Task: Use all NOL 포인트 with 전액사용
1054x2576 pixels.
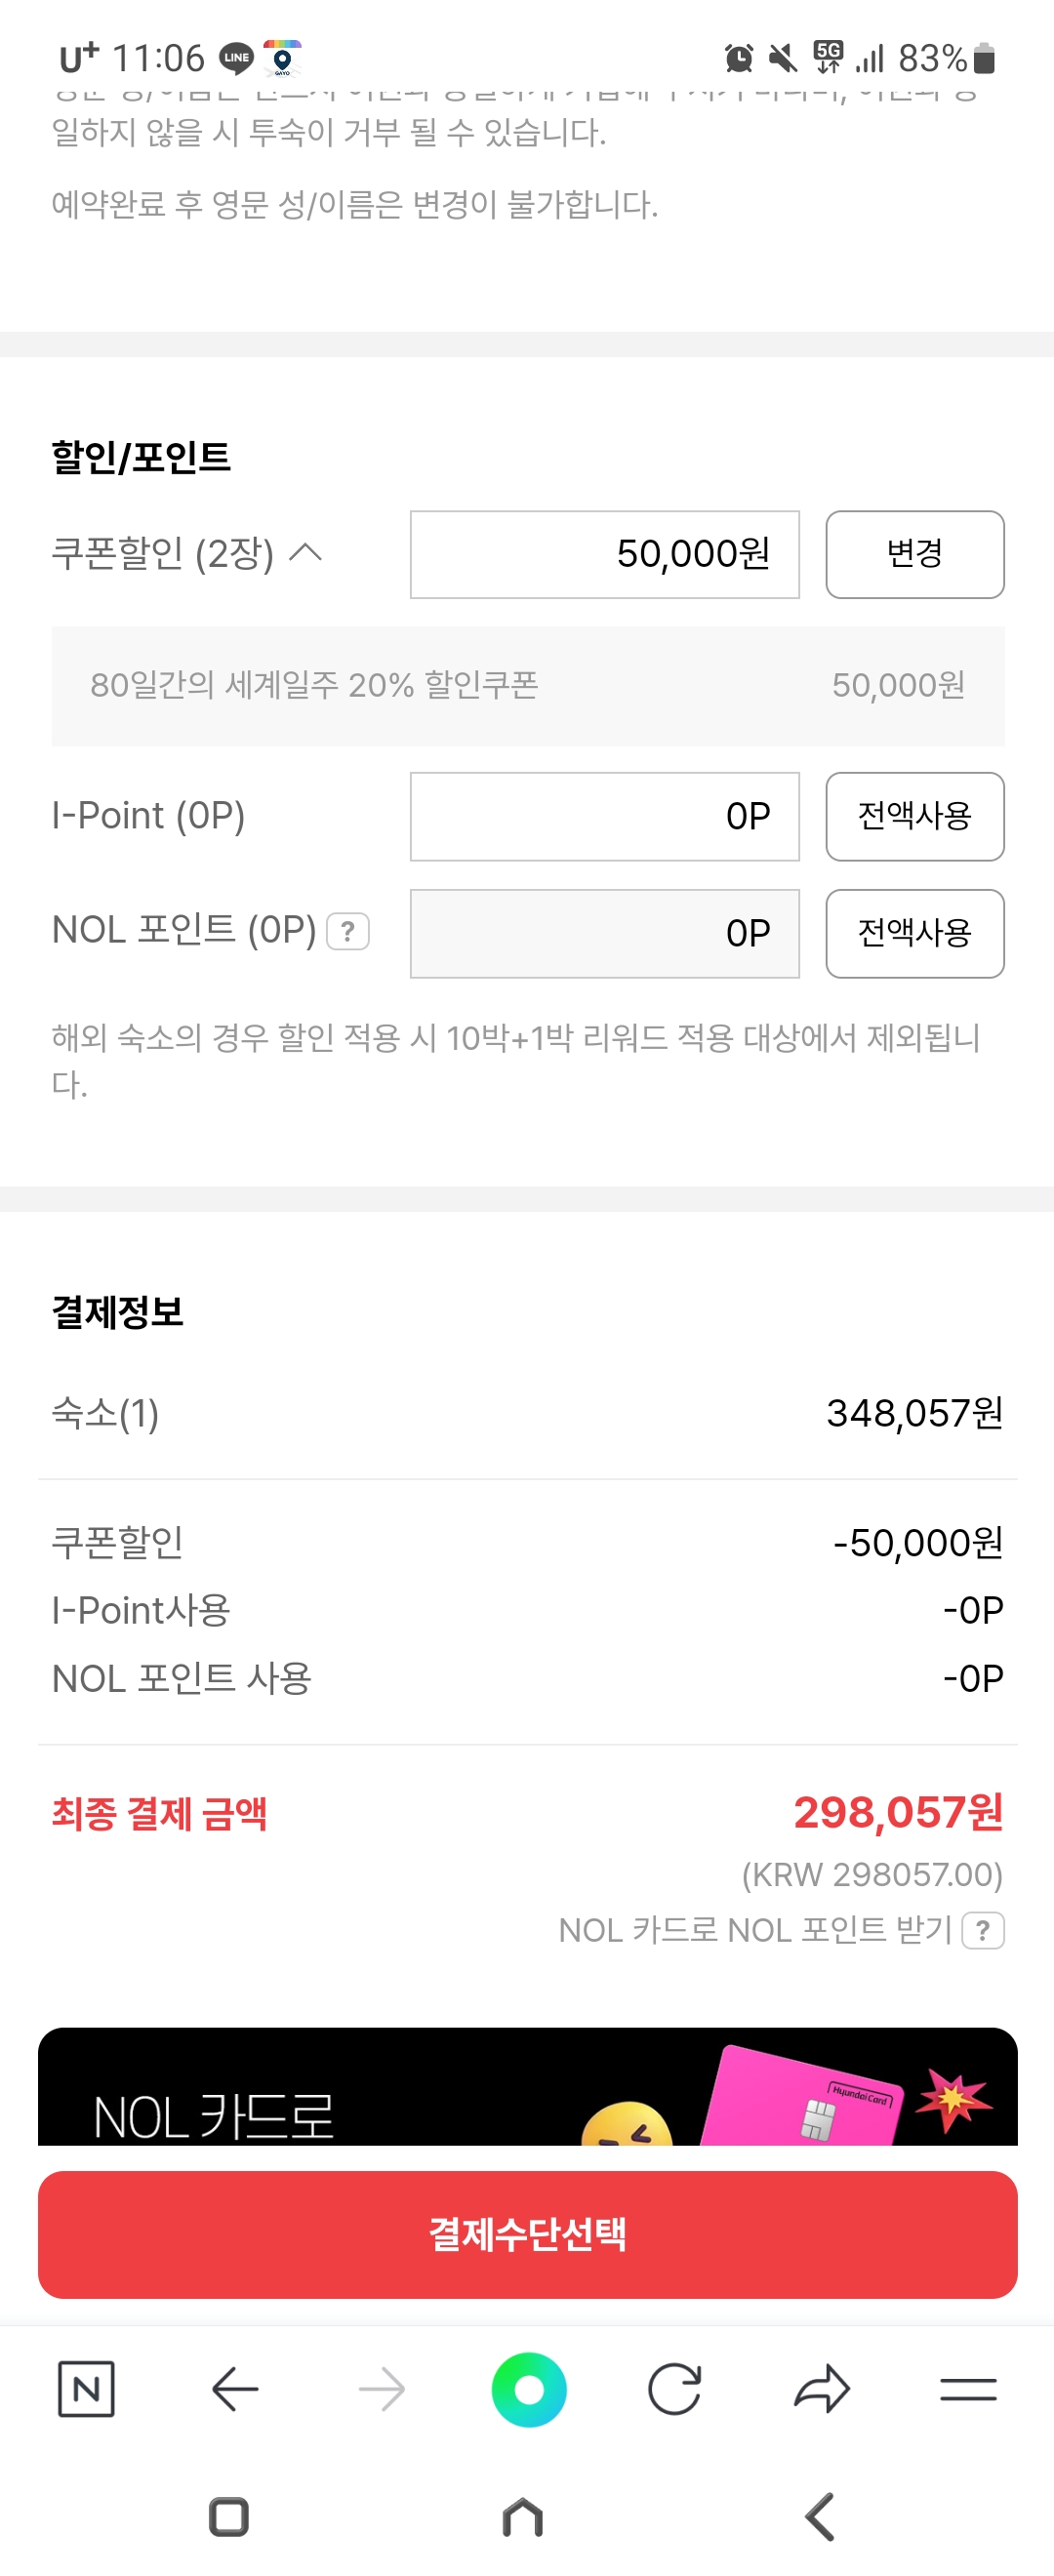Action: pos(915,933)
